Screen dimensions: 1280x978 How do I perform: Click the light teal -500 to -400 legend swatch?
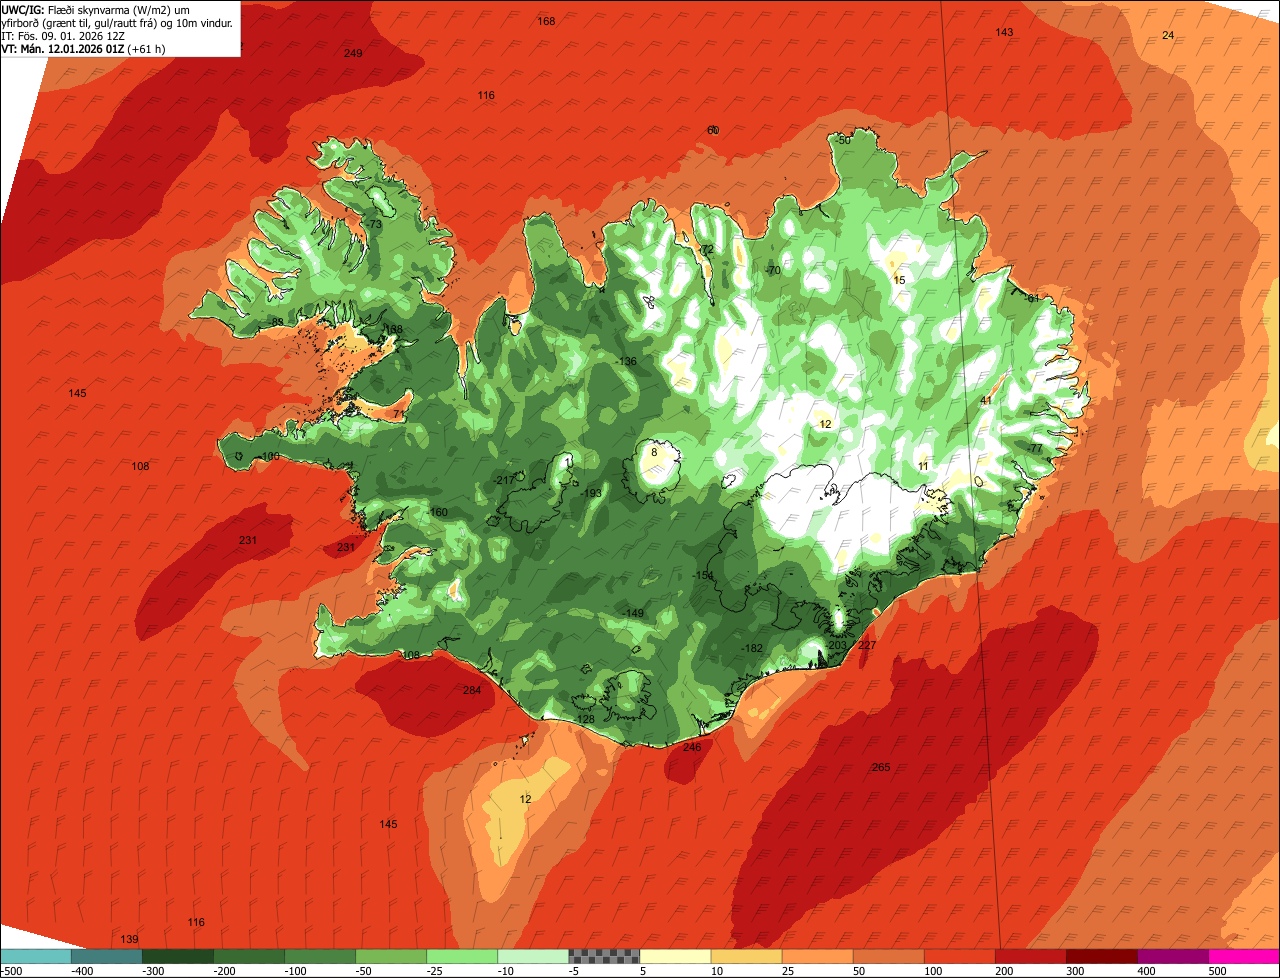35,956
